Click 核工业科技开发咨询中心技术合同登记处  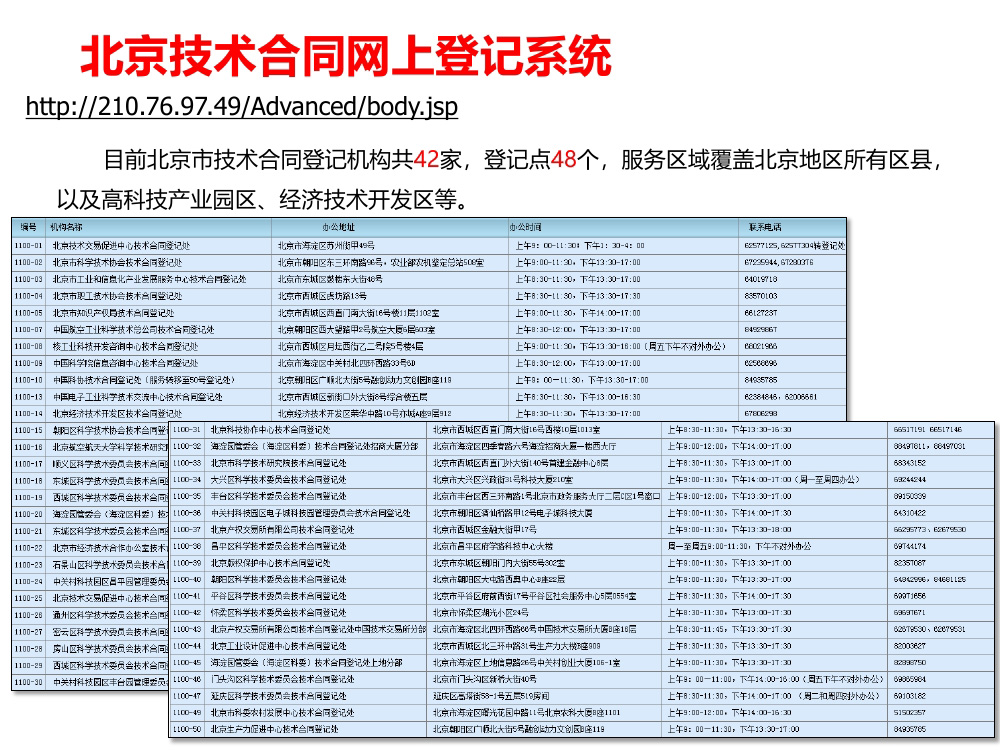click(x=125, y=346)
